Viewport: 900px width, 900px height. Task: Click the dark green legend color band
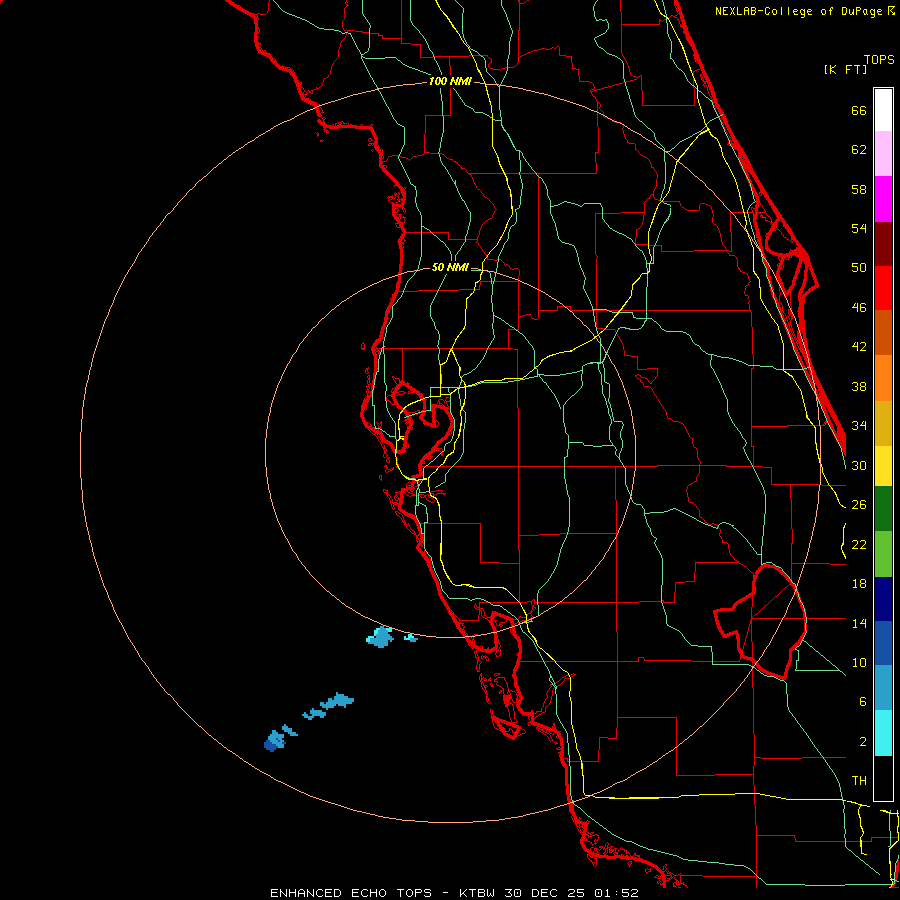(883, 509)
